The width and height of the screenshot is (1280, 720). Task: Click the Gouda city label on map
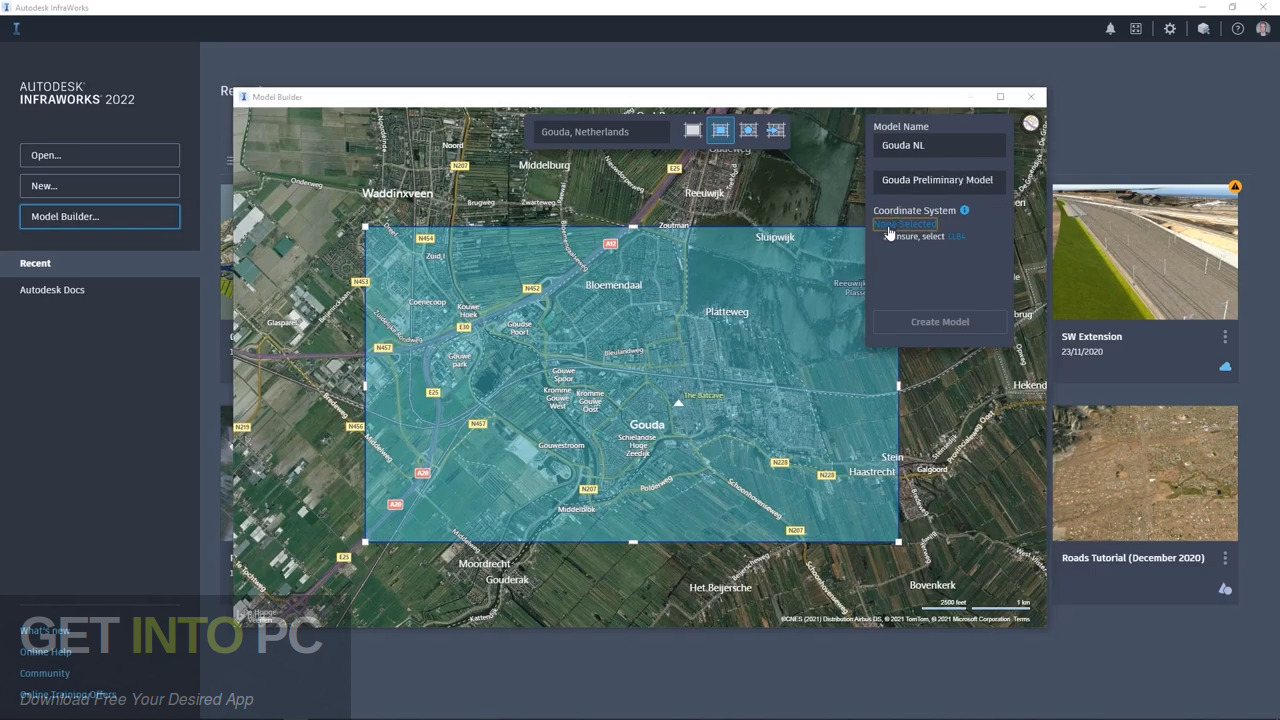(x=647, y=425)
